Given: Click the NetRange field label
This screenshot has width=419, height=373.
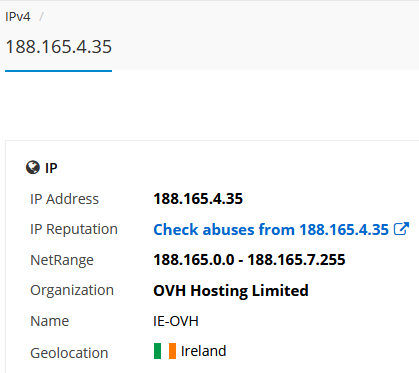Looking at the screenshot, I should pos(62,260).
